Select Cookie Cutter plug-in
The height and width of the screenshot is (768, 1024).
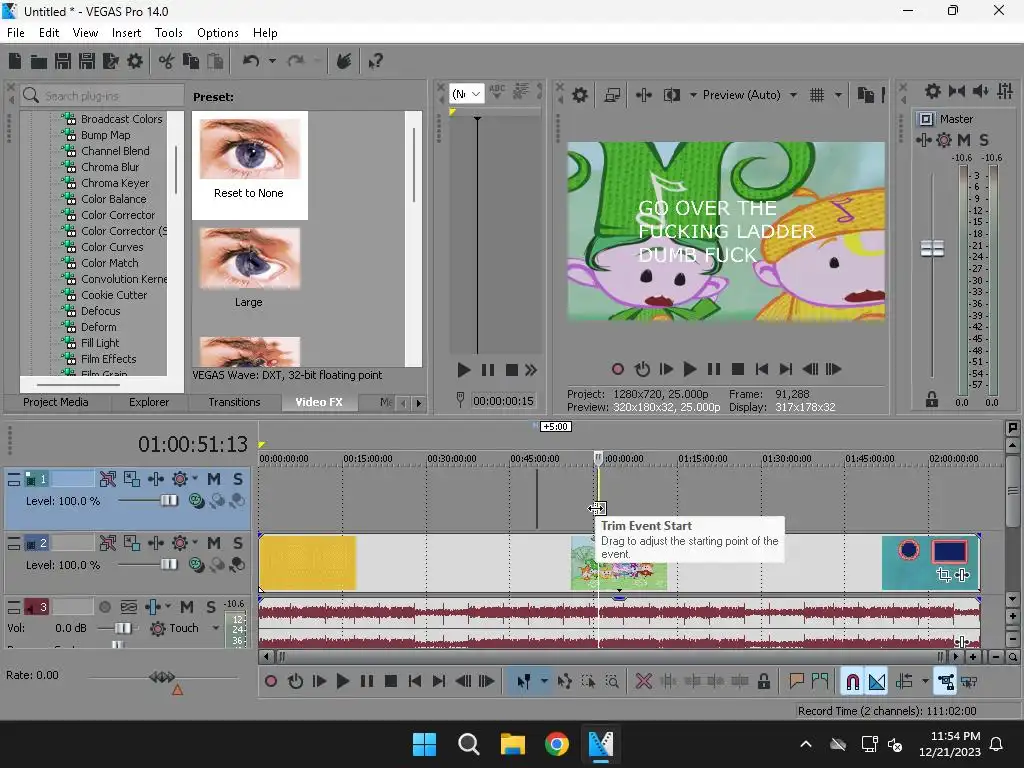114,295
